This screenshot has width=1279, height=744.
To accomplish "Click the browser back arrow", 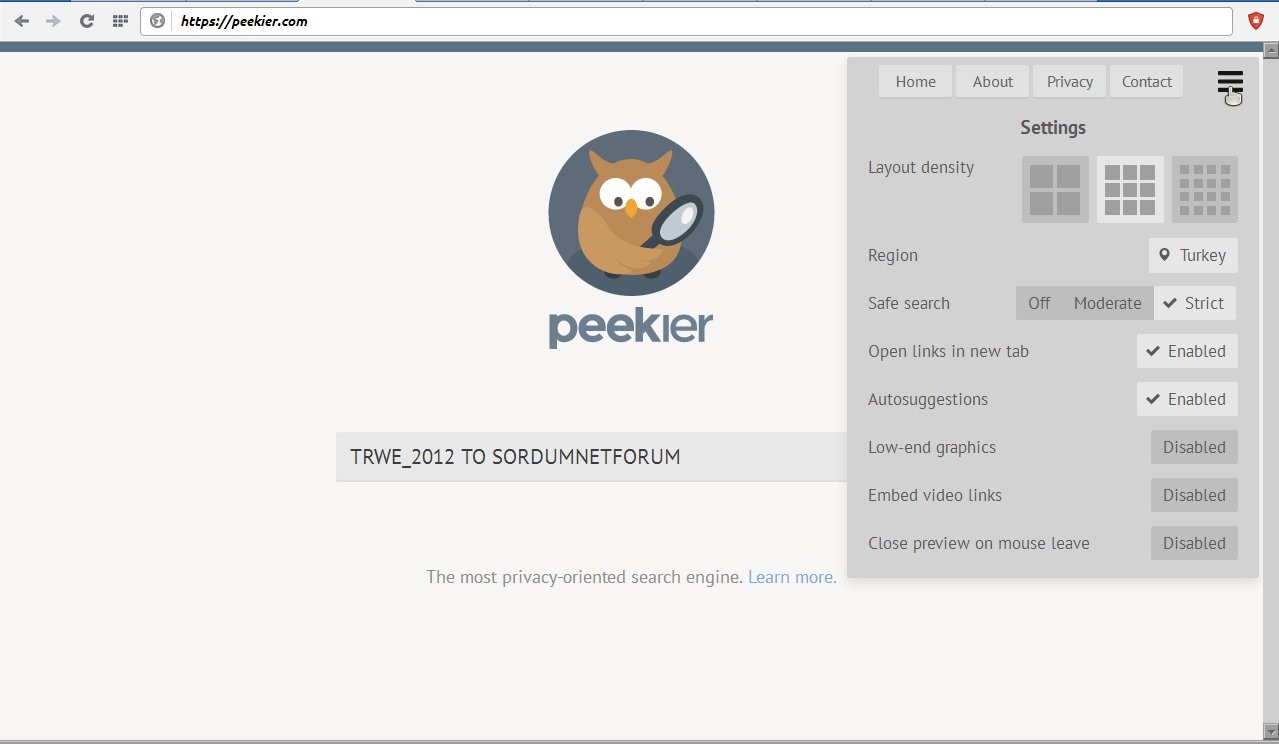I will 21,21.
